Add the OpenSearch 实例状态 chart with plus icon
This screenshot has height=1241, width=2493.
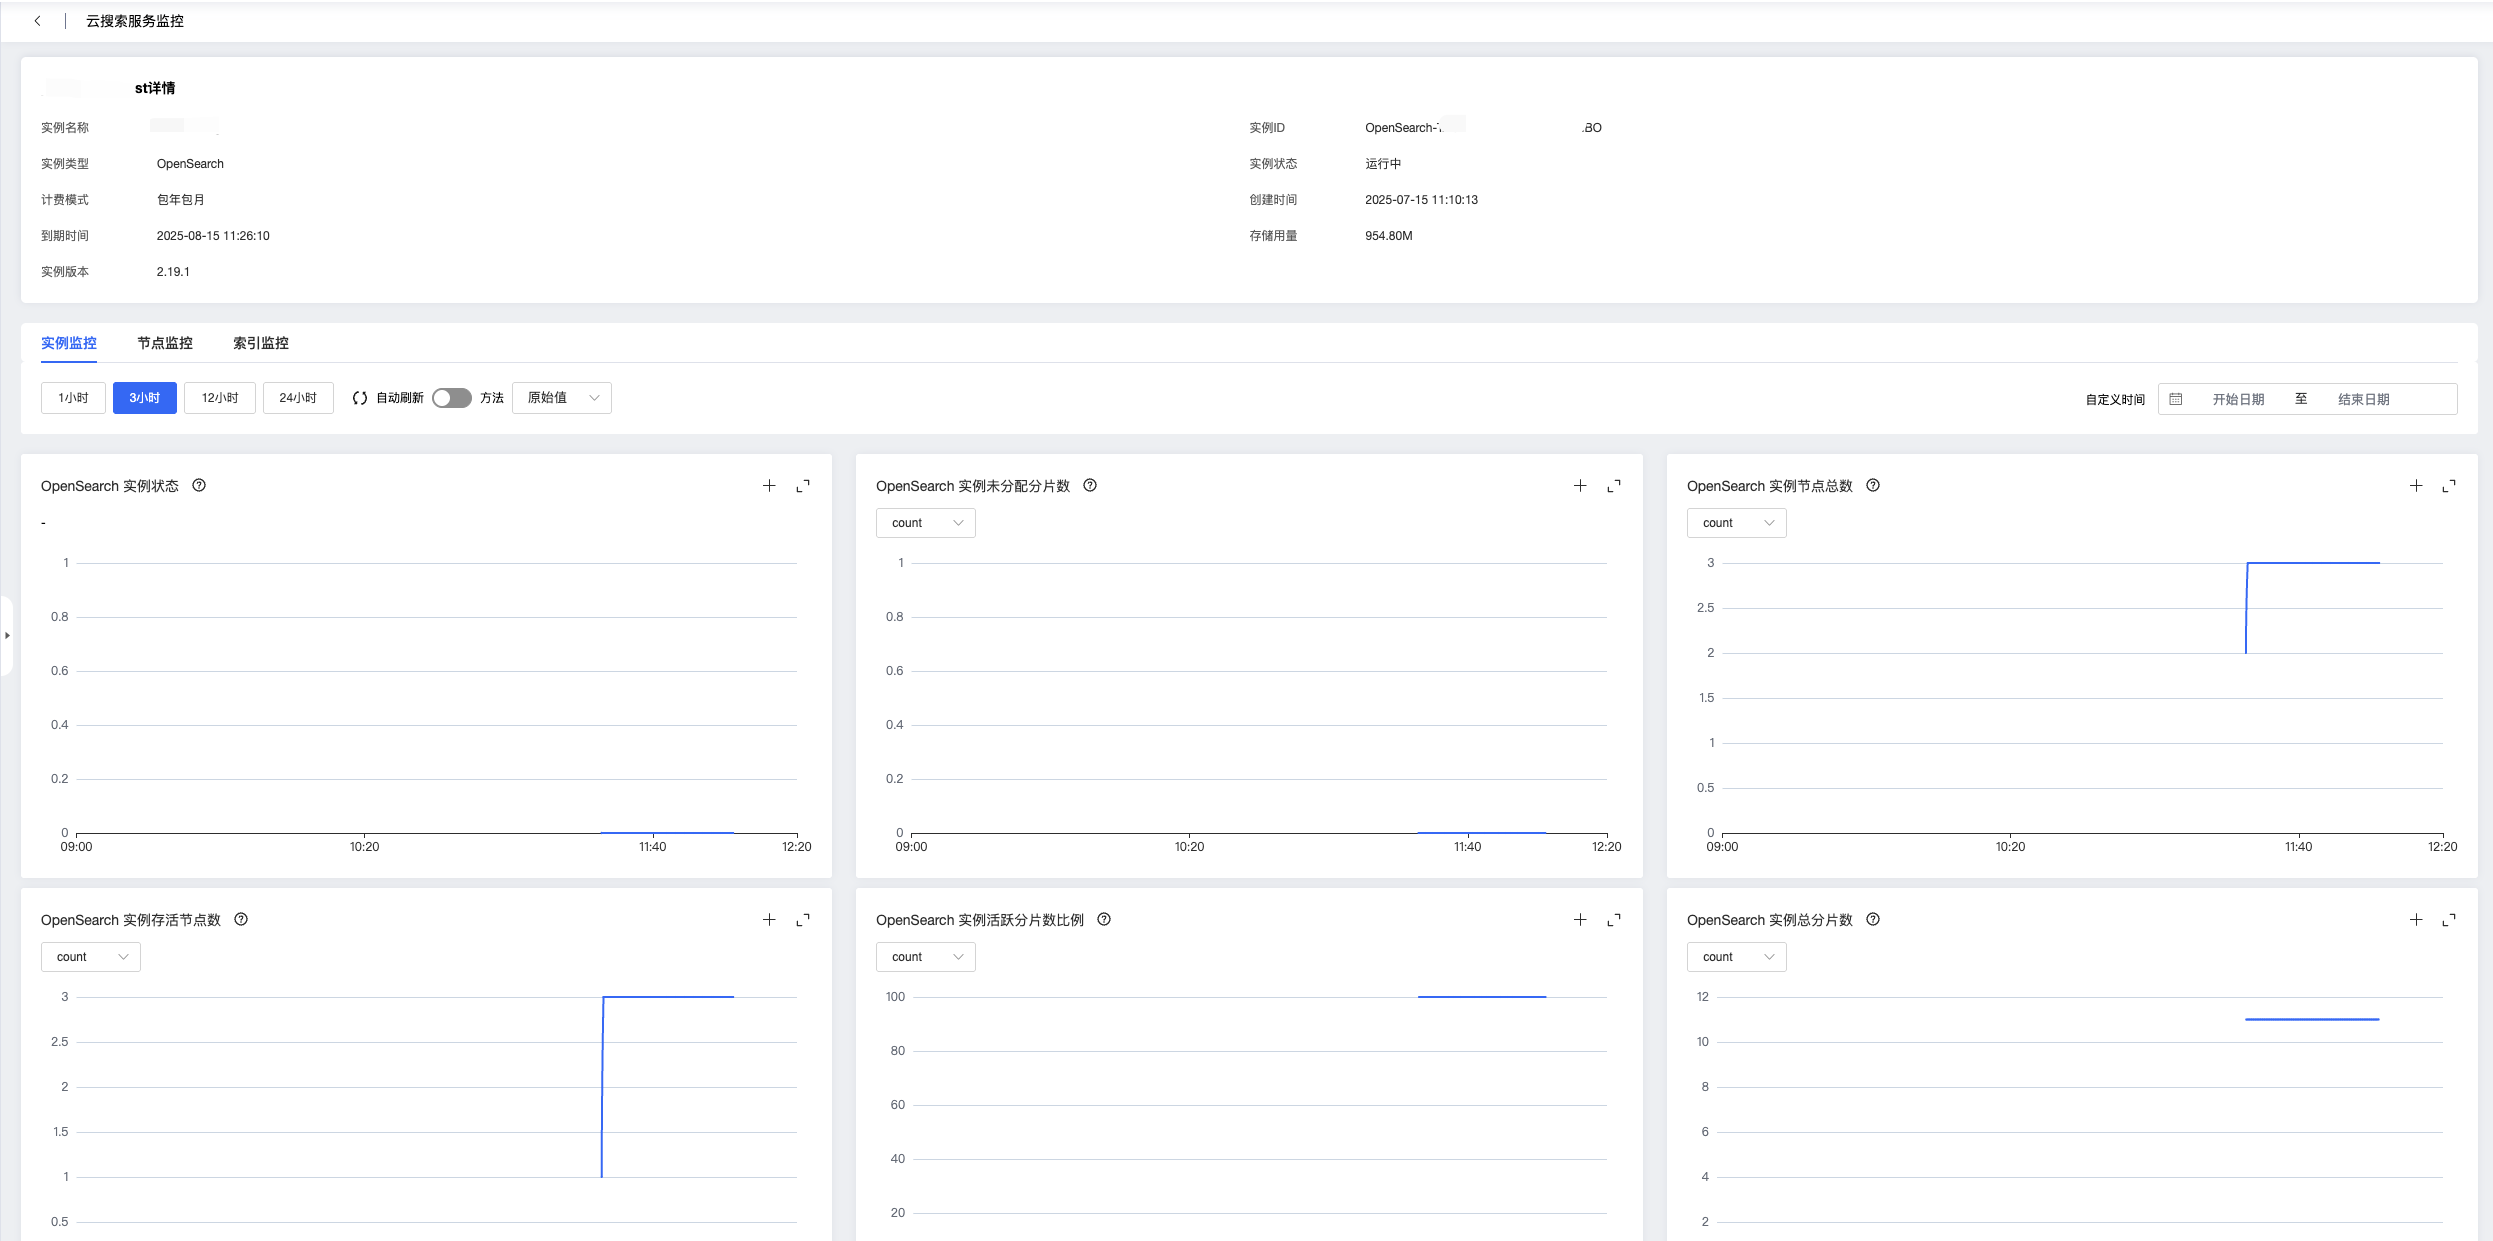769,486
